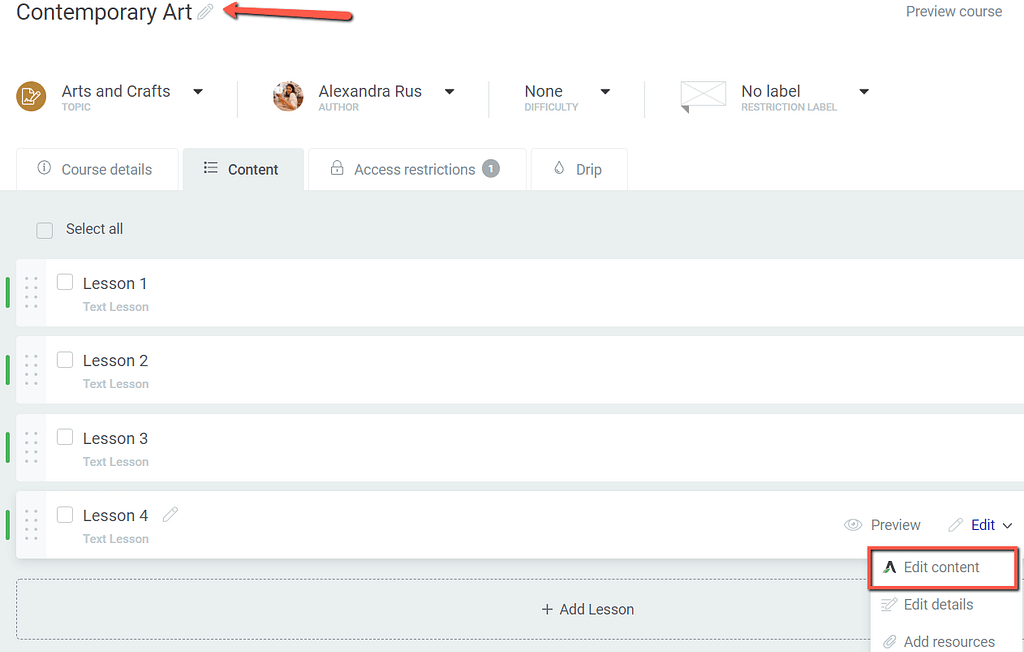
Task: Click the drag handle icon of Lesson 3
Action: [x=31, y=447]
